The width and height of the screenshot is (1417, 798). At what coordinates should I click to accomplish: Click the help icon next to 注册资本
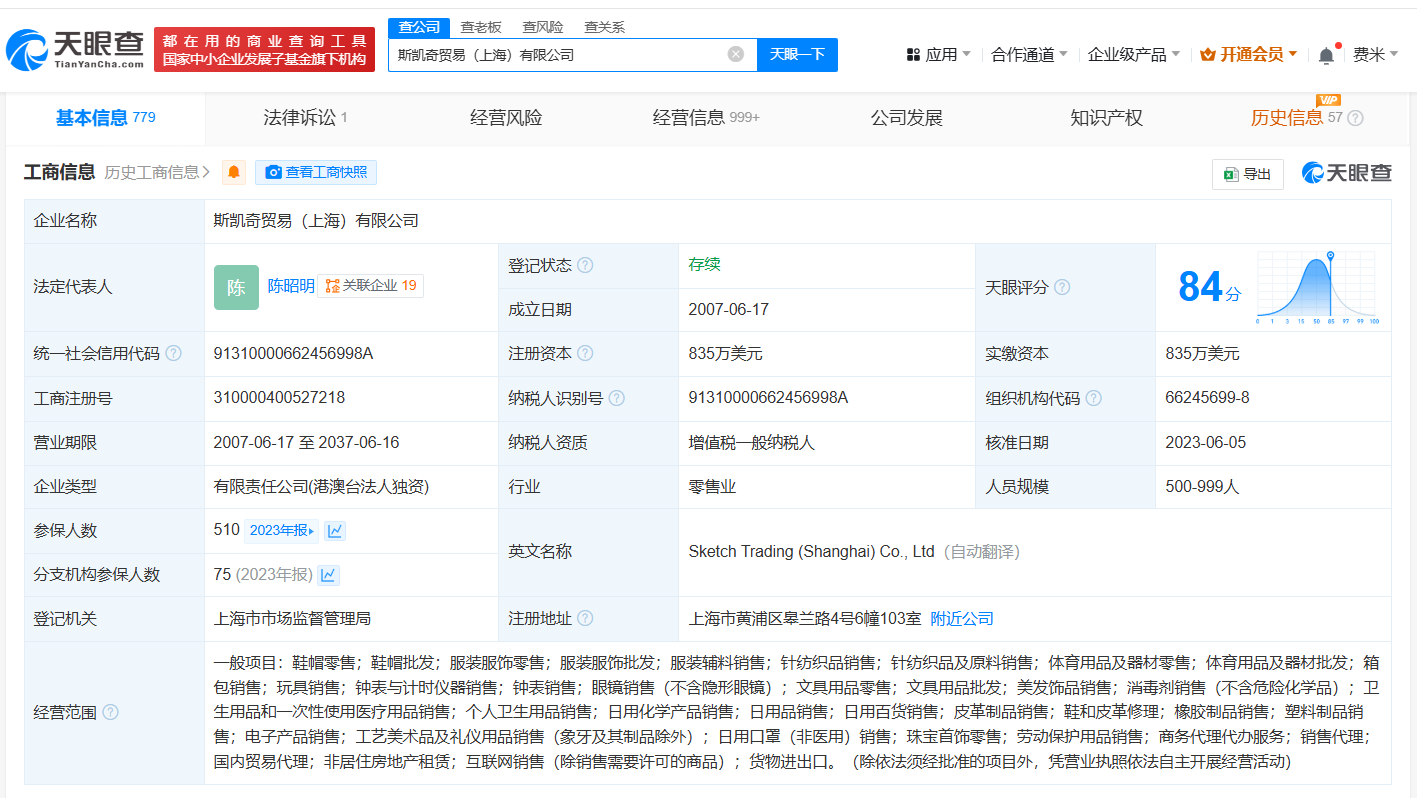(585, 354)
